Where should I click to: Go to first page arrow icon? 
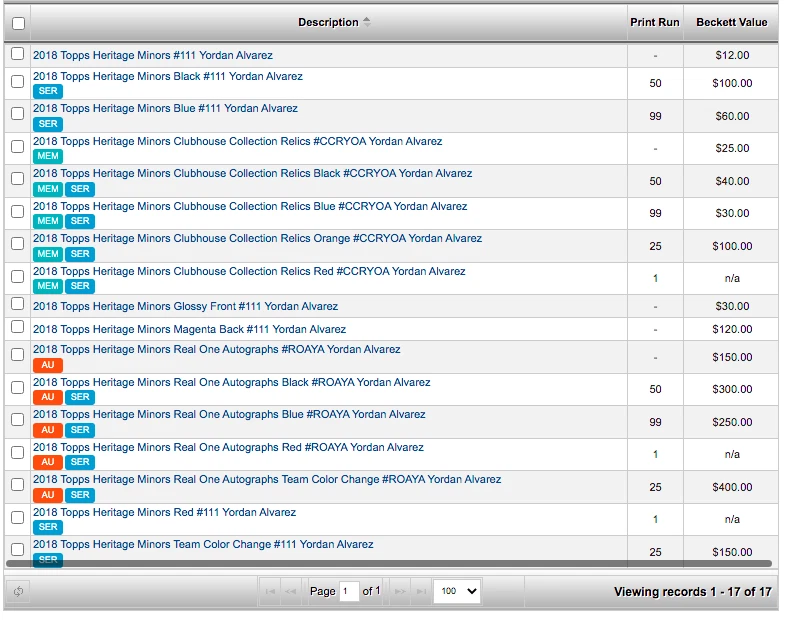[270, 591]
